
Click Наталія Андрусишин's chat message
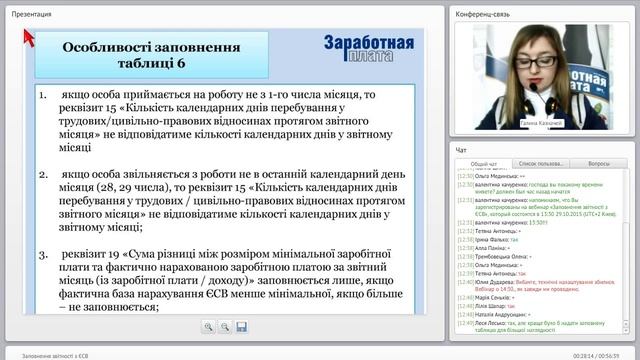coord(494,315)
